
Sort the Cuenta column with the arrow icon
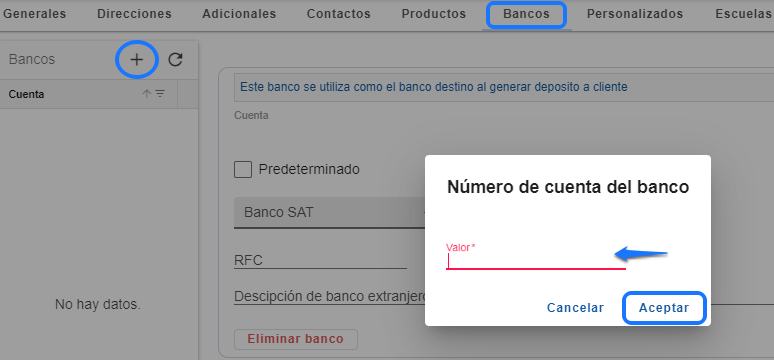point(147,94)
